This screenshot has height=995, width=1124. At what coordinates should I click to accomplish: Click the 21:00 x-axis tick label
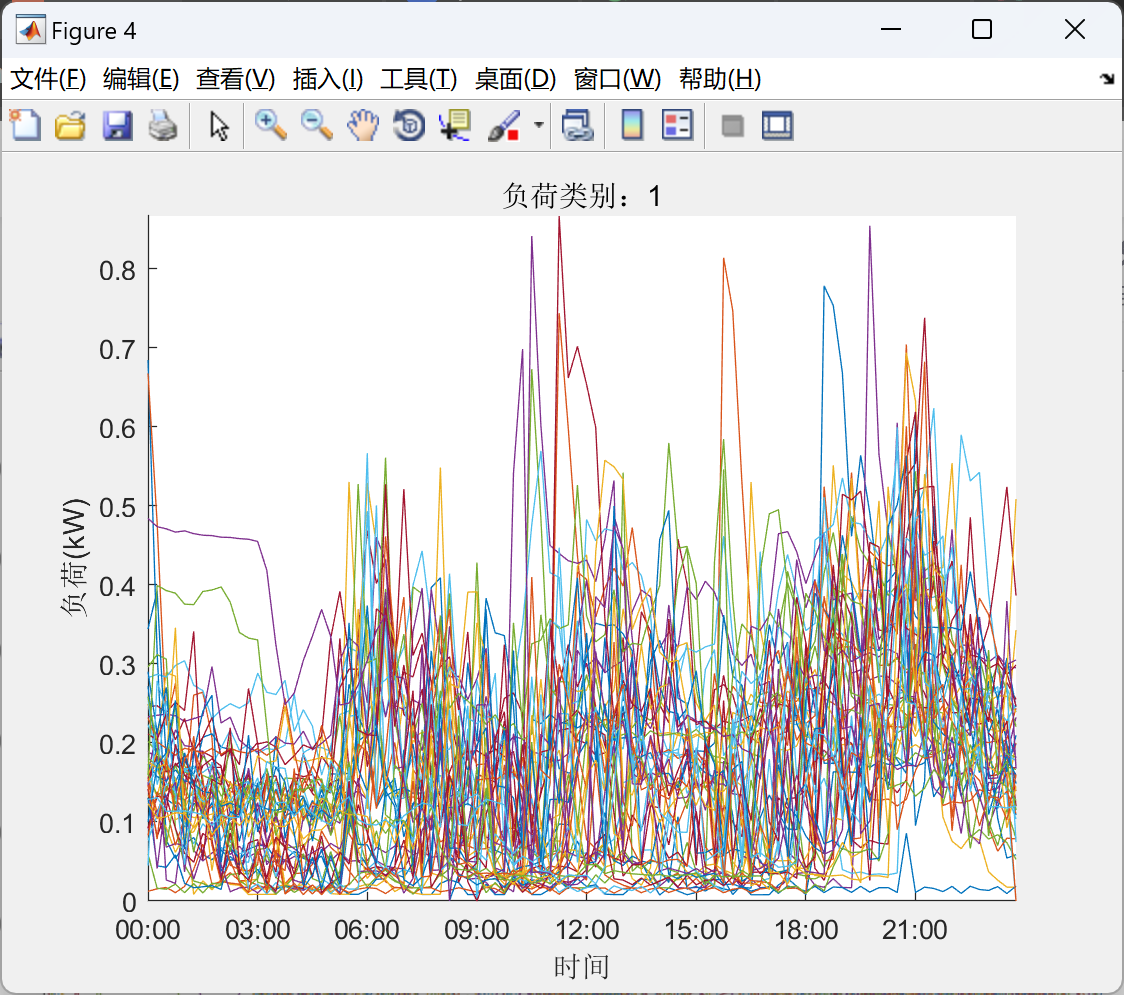coord(915,930)
